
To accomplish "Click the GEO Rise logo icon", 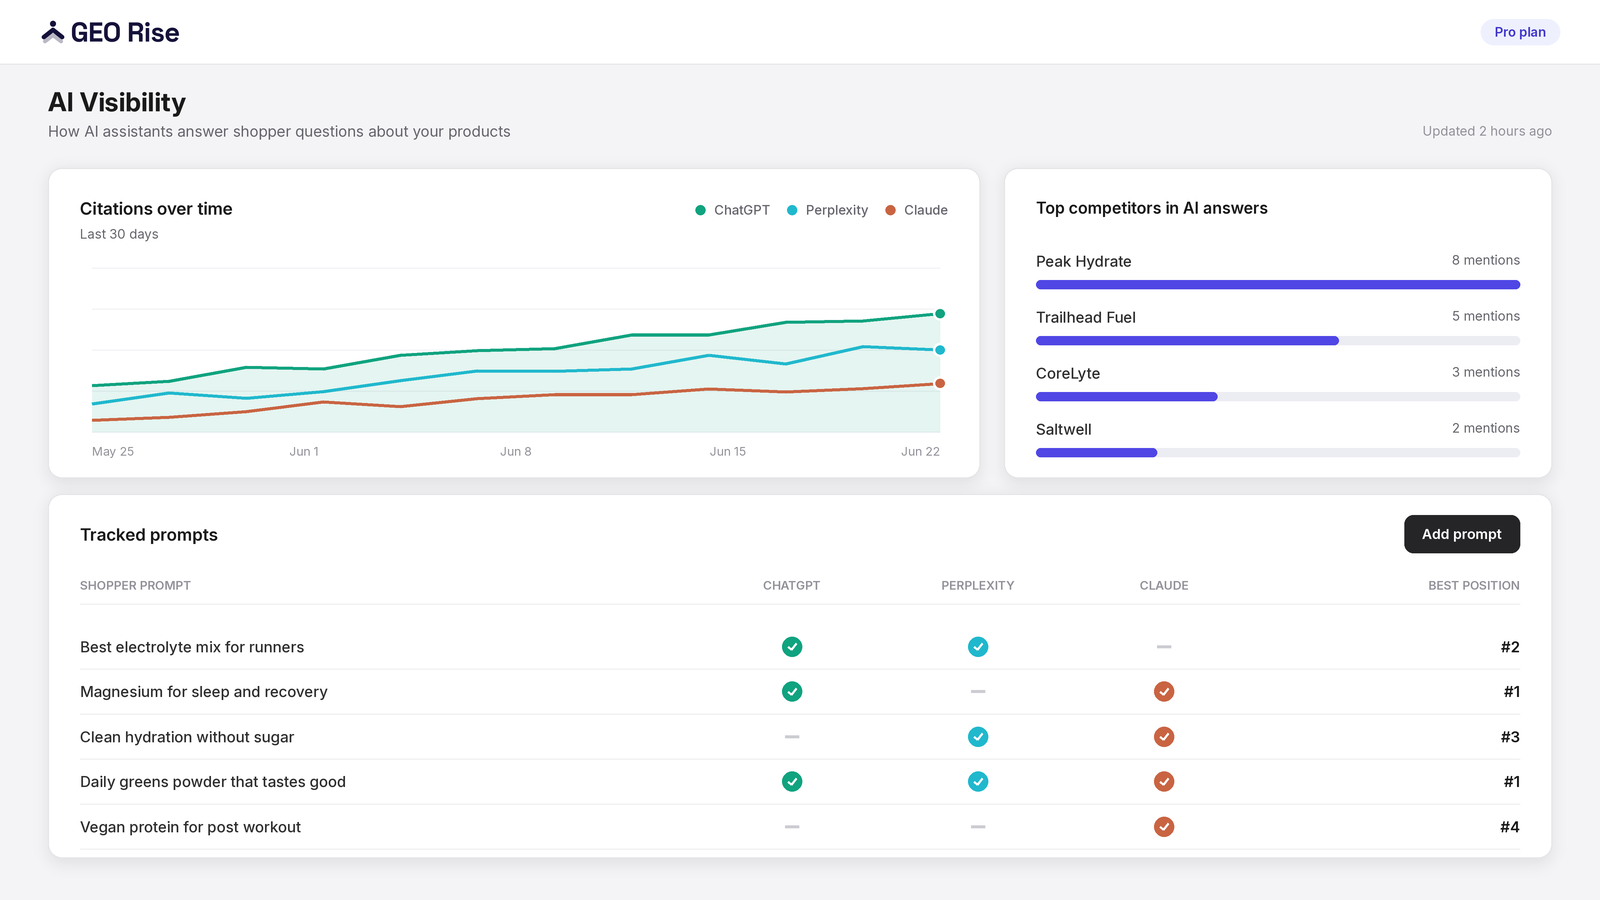I will pos(53,32).
